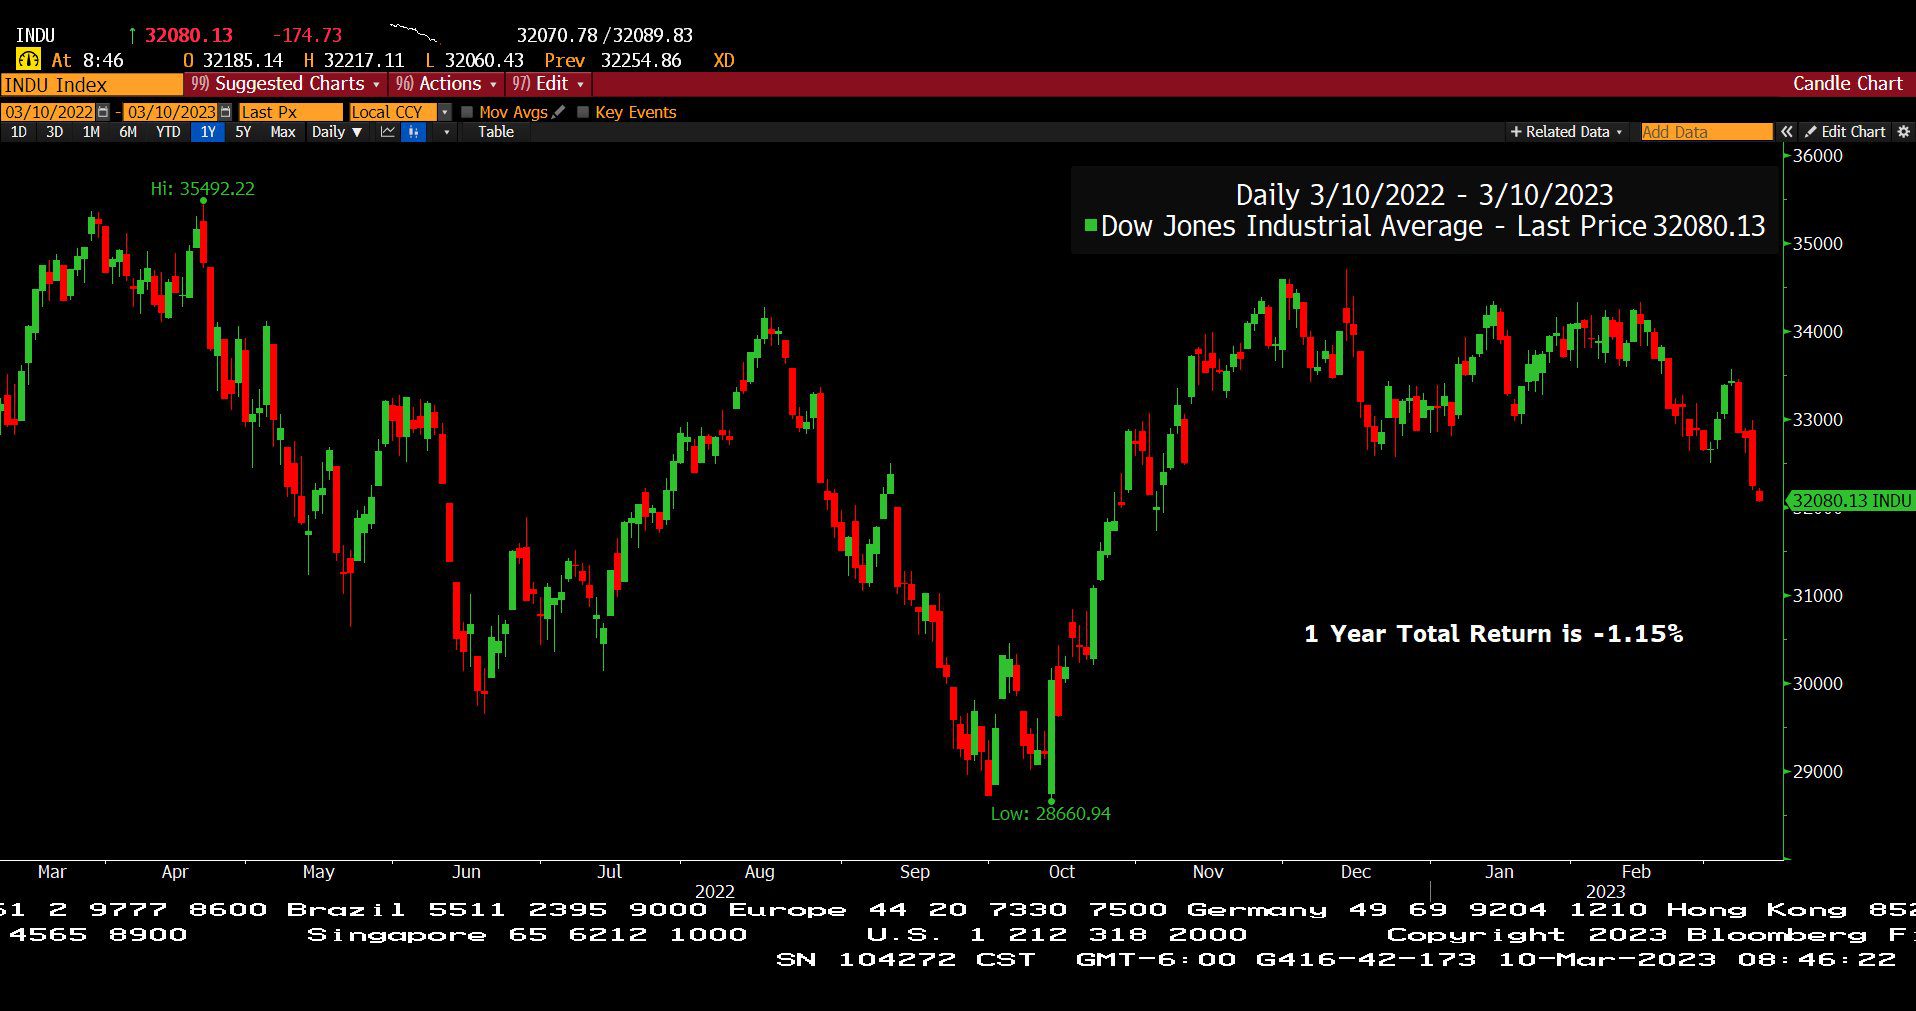This screenshot has width=1916, height=1011.
Task: Change the Daily periodicity dropdown
Action: (x=336, y=132)
